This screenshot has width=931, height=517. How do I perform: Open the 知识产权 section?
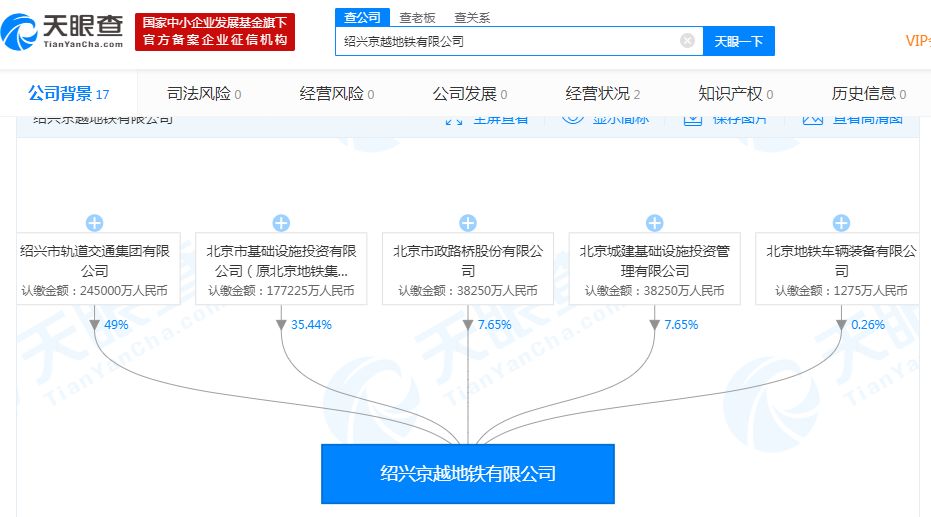tap(736, 94)
